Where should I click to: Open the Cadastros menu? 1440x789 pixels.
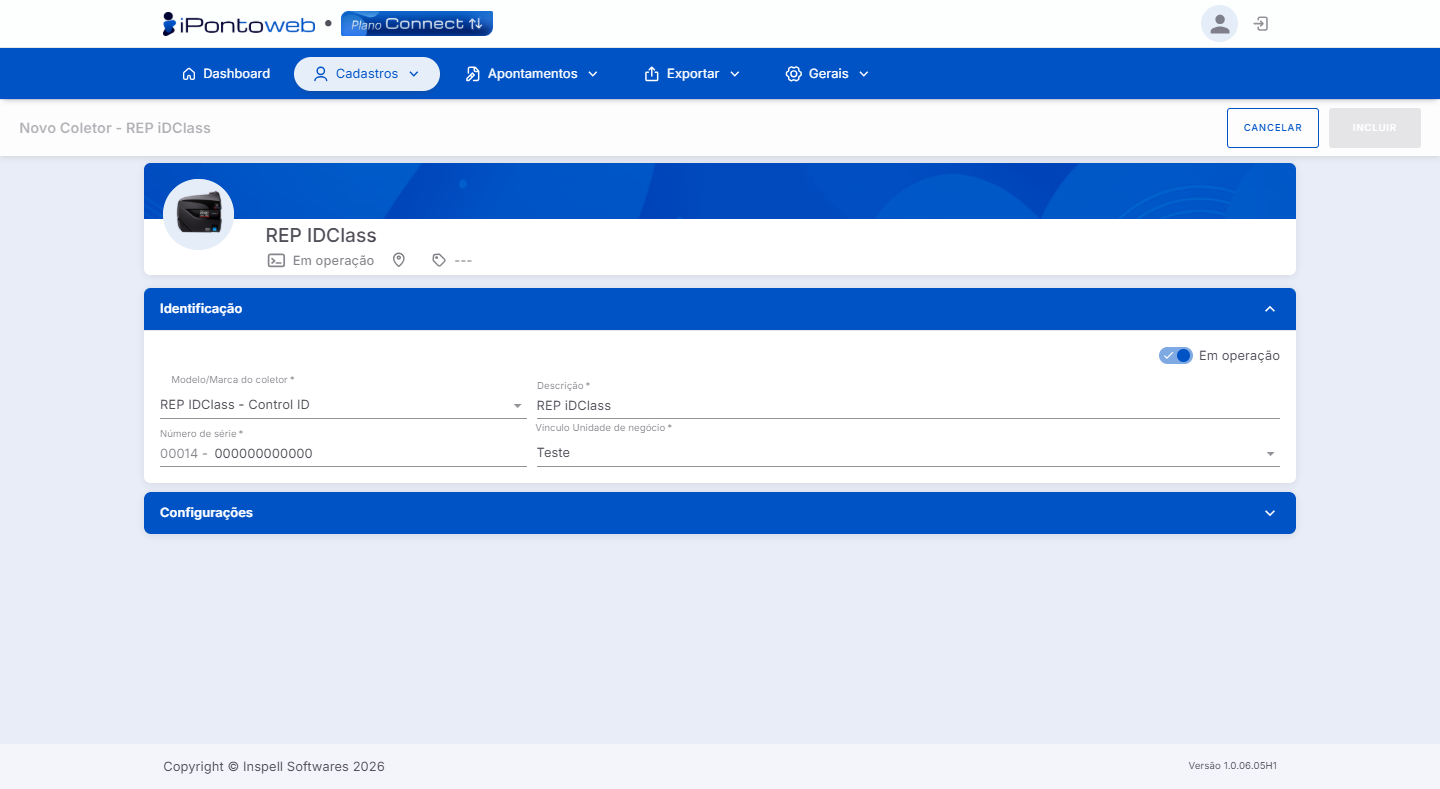point(367,74)
